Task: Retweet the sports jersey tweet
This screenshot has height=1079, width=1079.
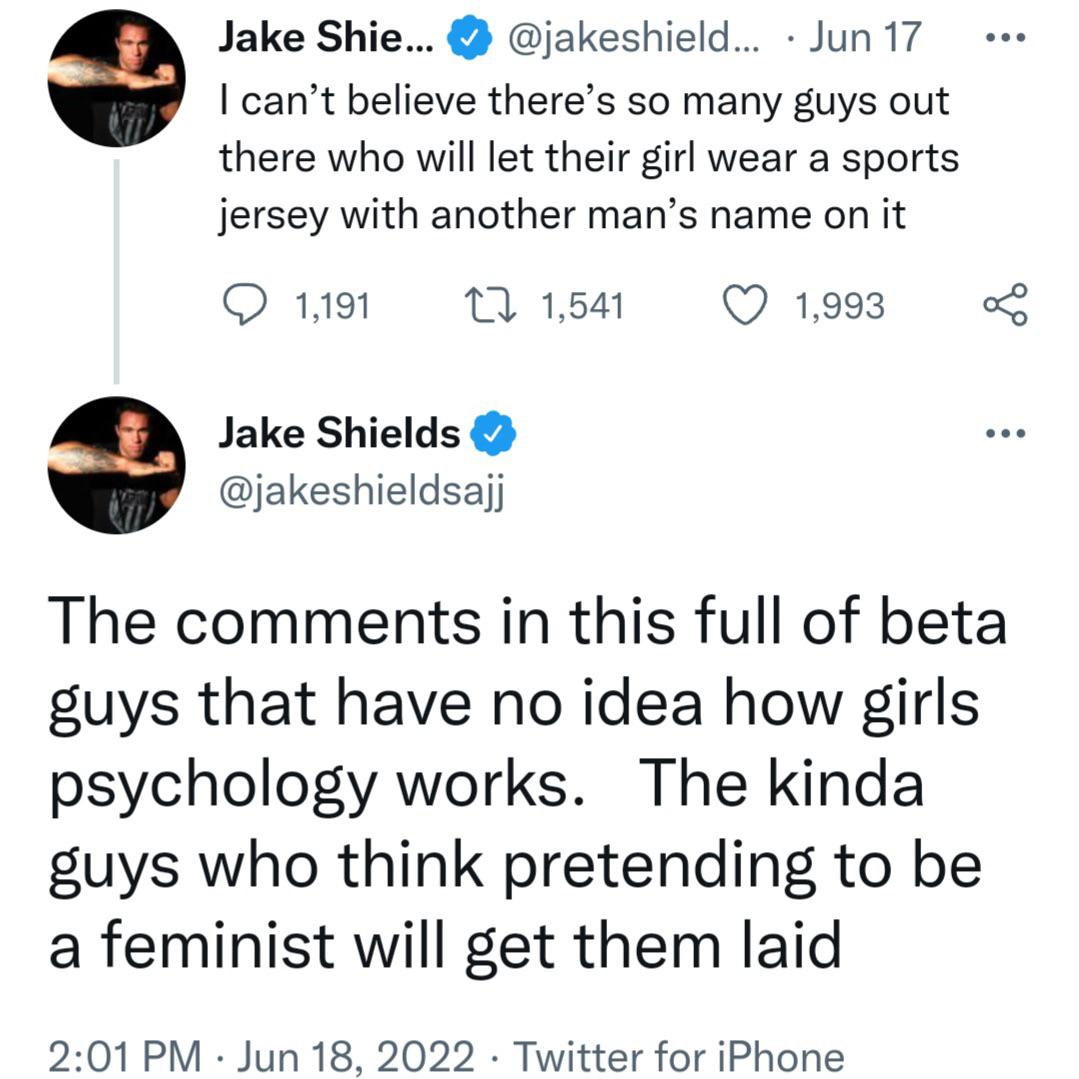Action: point(490,305)
